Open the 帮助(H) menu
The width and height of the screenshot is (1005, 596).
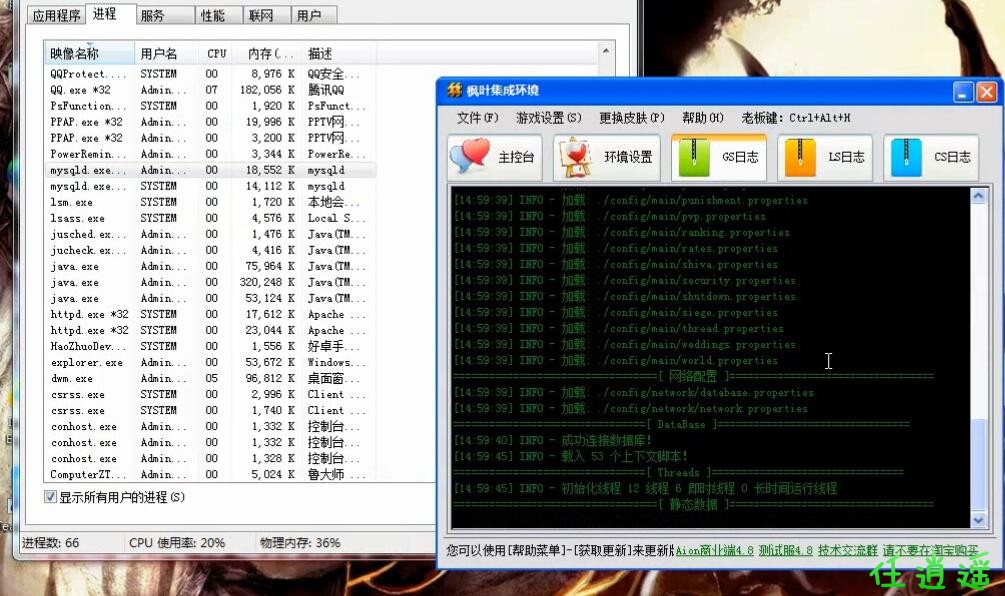pyautogui.click(x=702, y=118)
